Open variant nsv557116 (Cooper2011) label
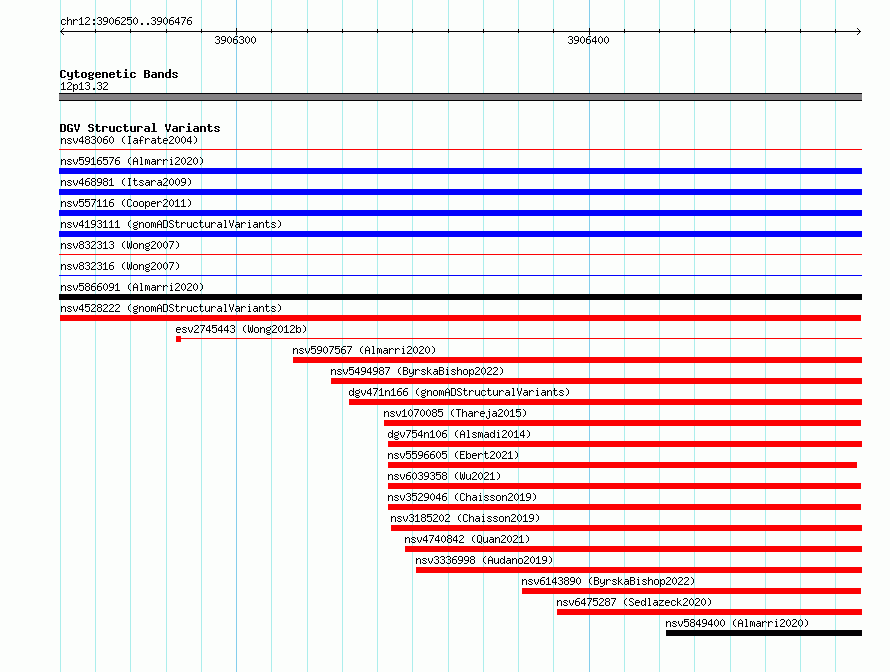 click(126, 203)
